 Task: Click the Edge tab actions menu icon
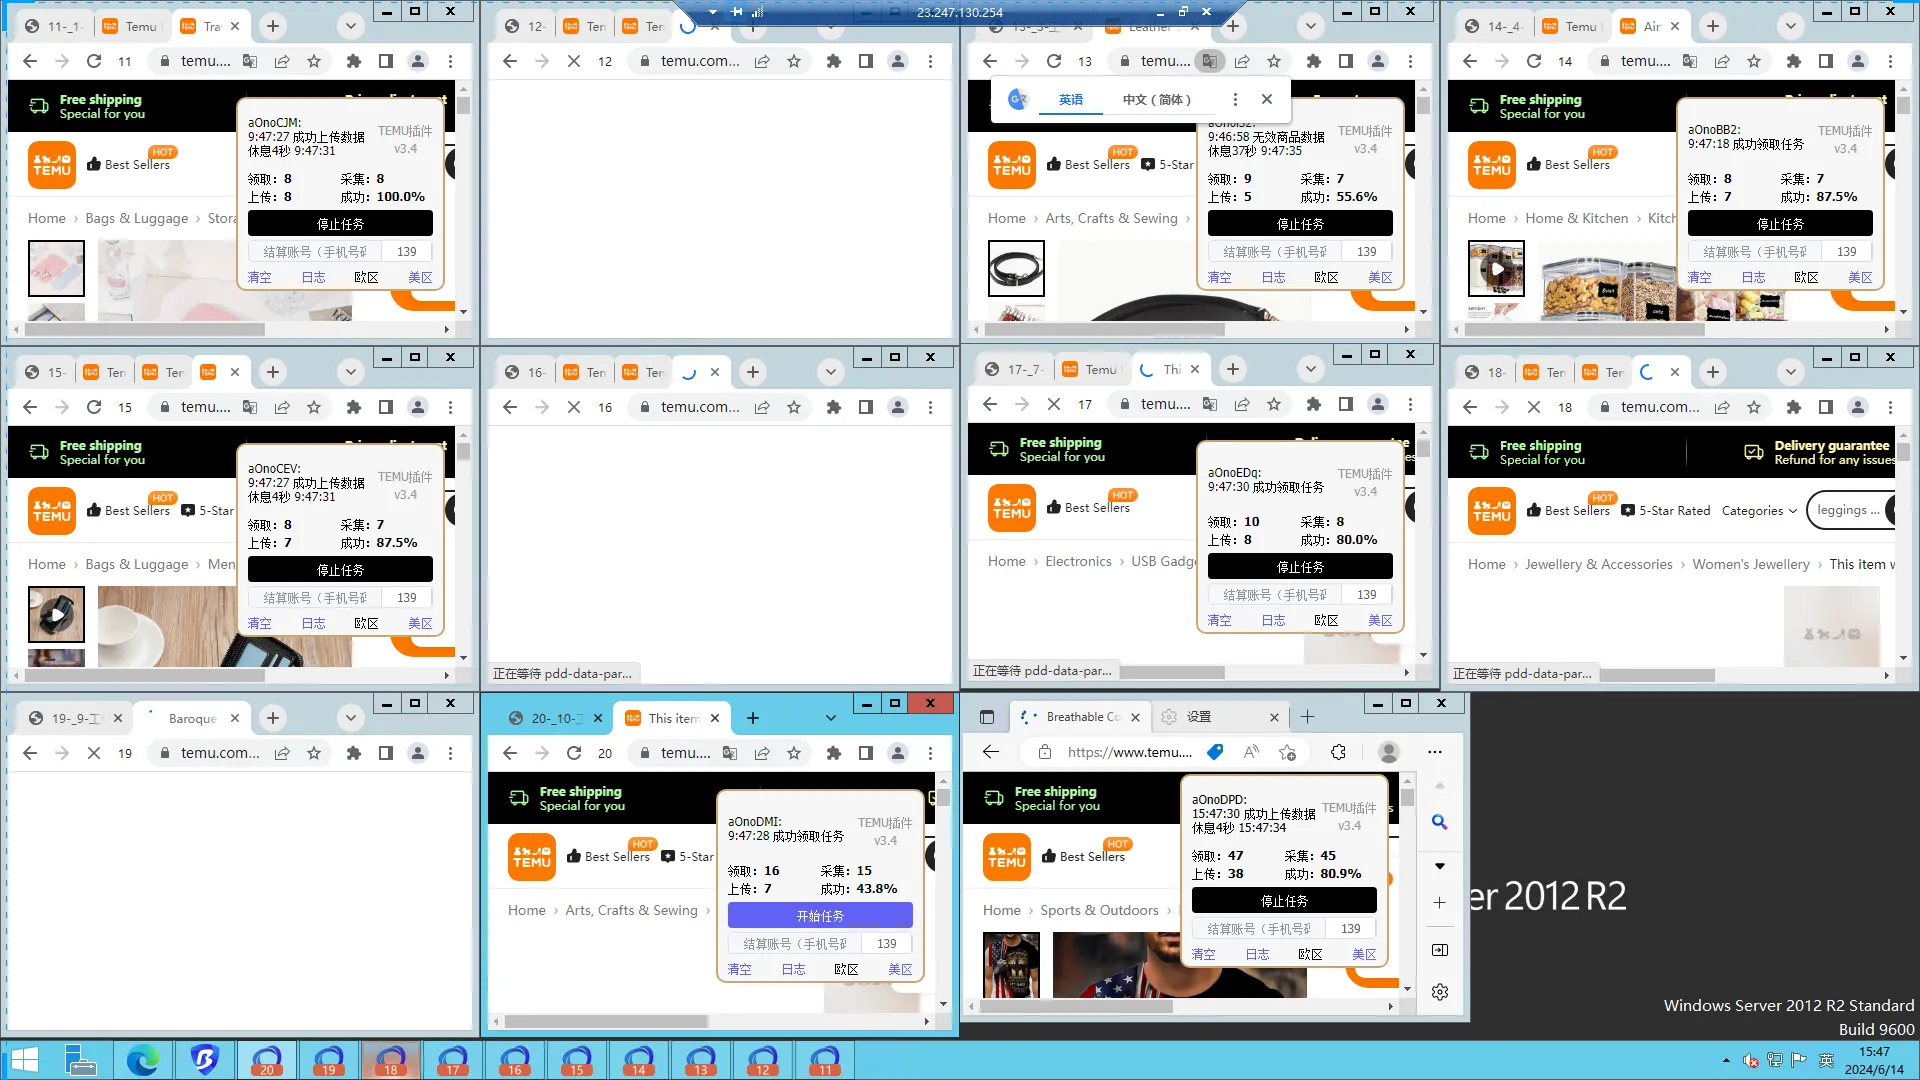tap(987, 717)
